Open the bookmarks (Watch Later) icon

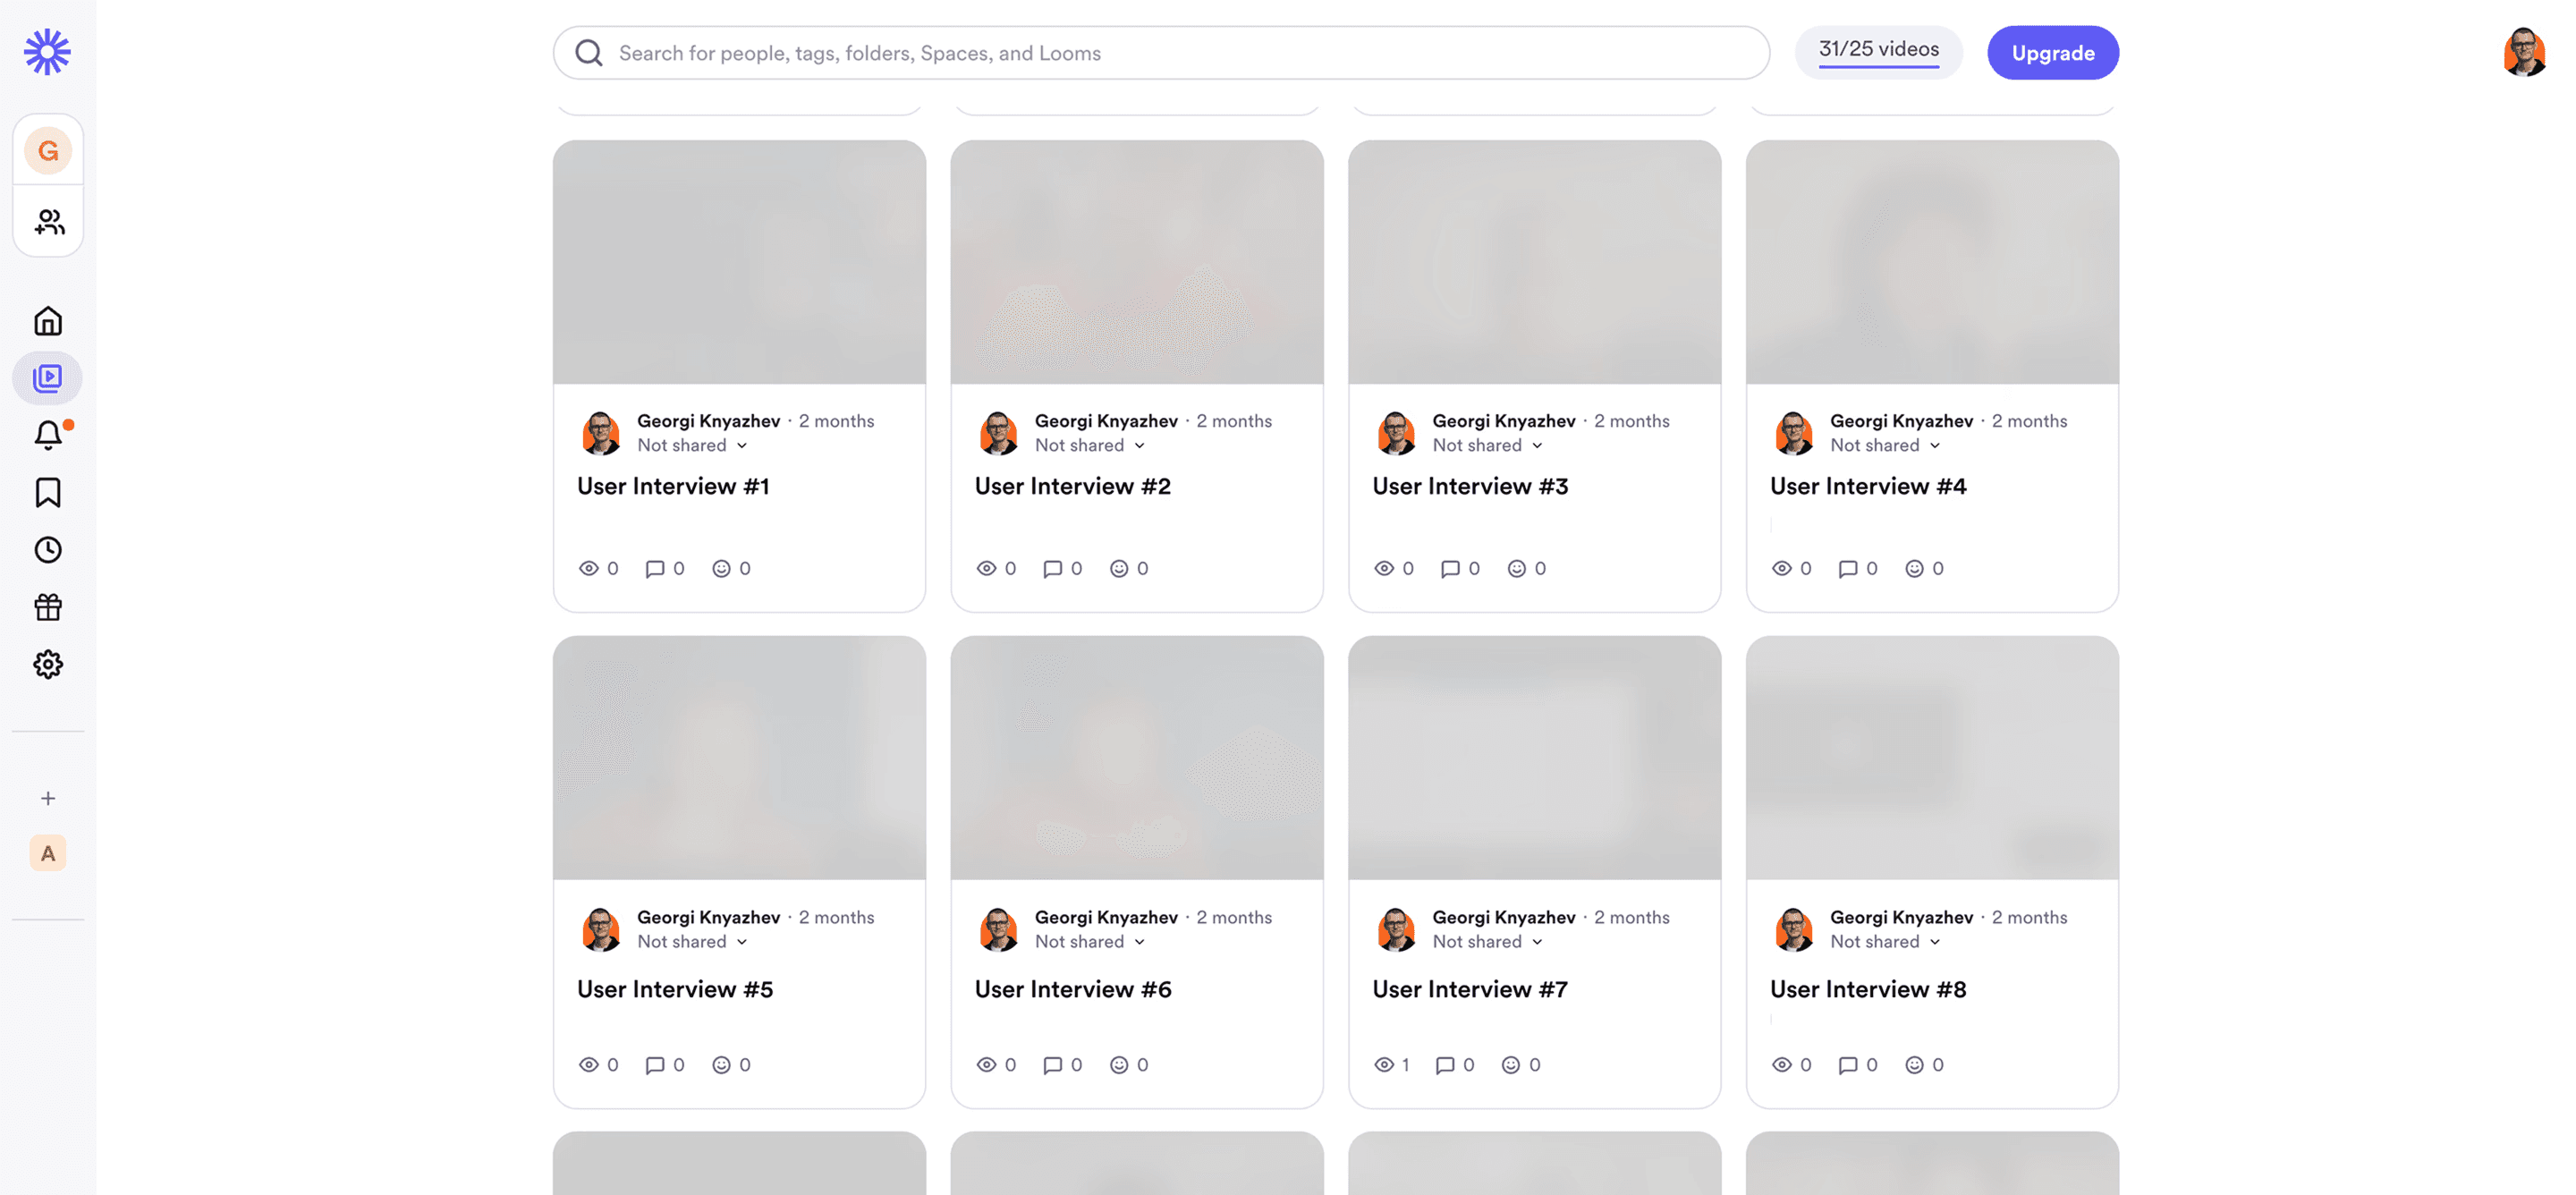(x=48, y=492)
